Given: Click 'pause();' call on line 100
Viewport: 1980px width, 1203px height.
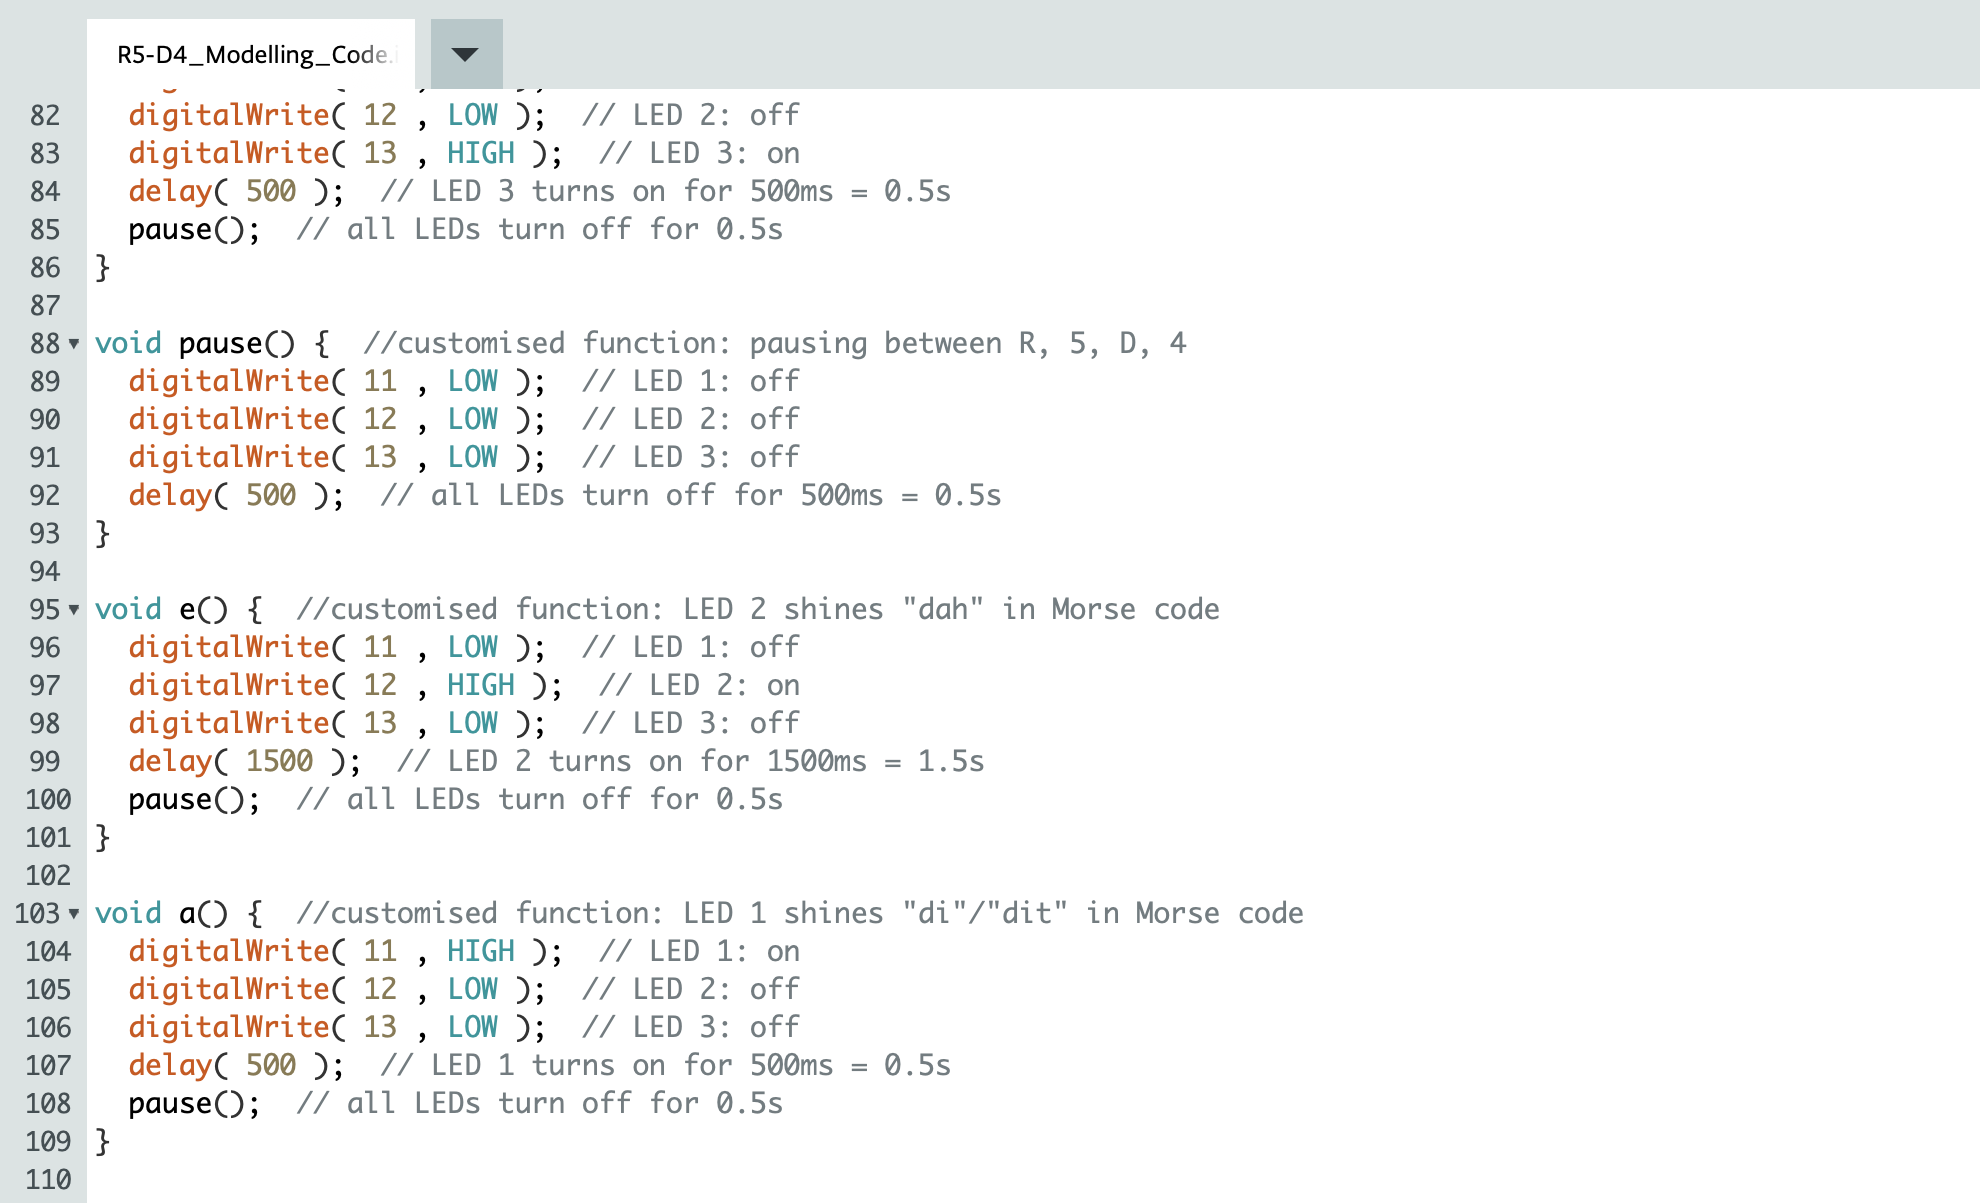Looking at the screenshot, I should (194, 800).
